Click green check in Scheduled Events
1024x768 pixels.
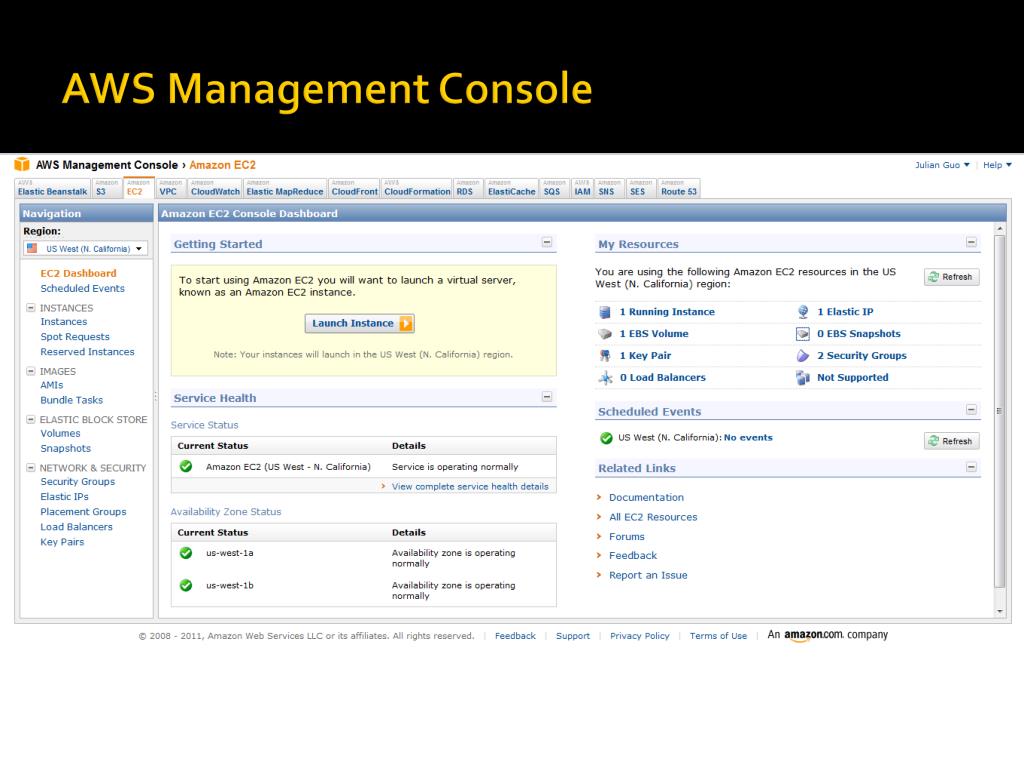pos(606,438)
